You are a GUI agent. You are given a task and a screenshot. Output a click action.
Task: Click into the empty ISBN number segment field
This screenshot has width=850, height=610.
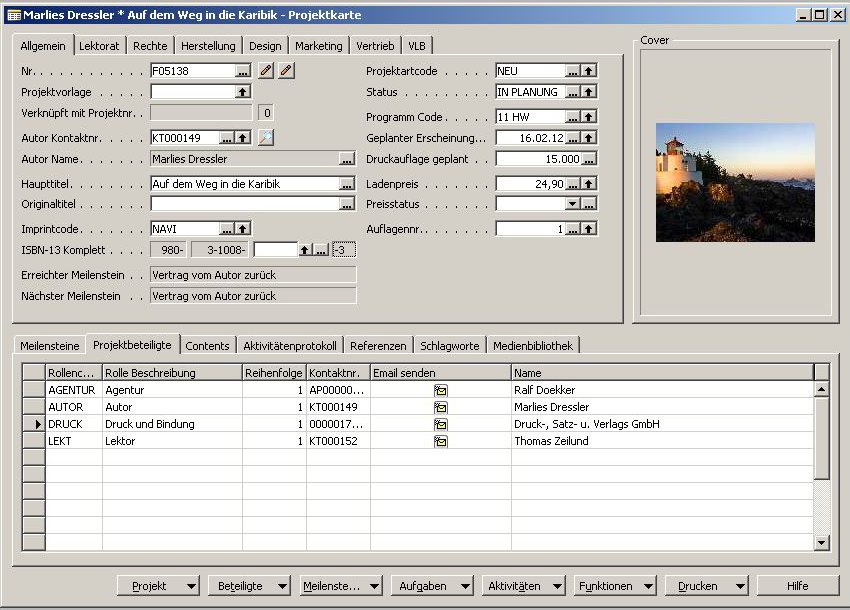point(275,250)
